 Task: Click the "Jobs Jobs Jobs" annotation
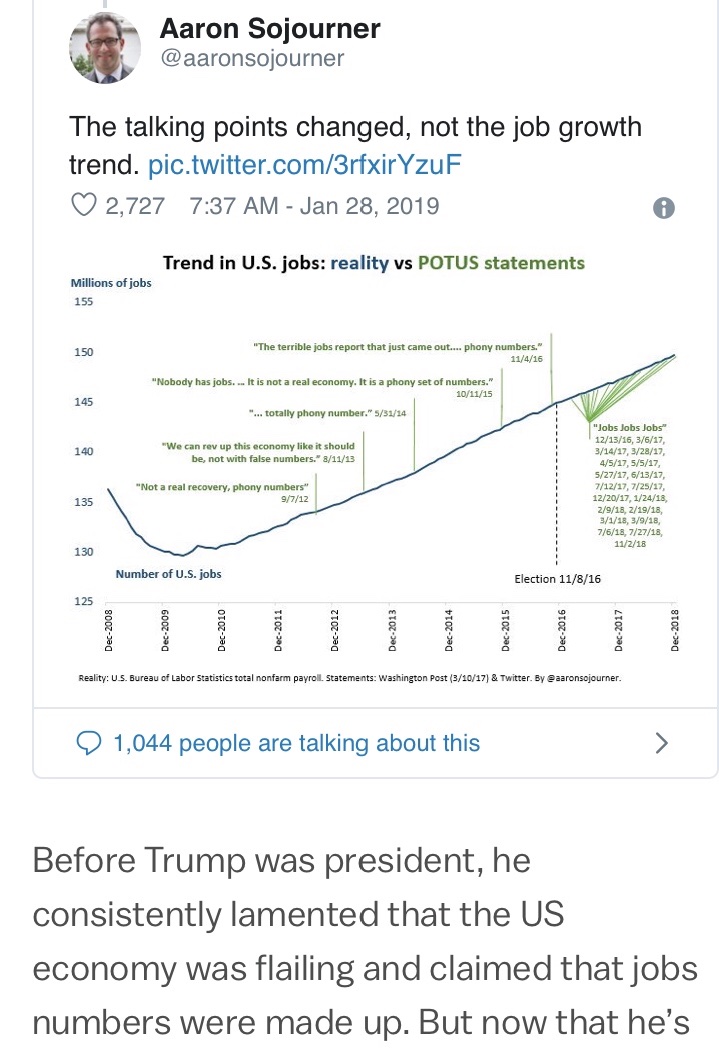pyautogui.click(x=623, y=427)
